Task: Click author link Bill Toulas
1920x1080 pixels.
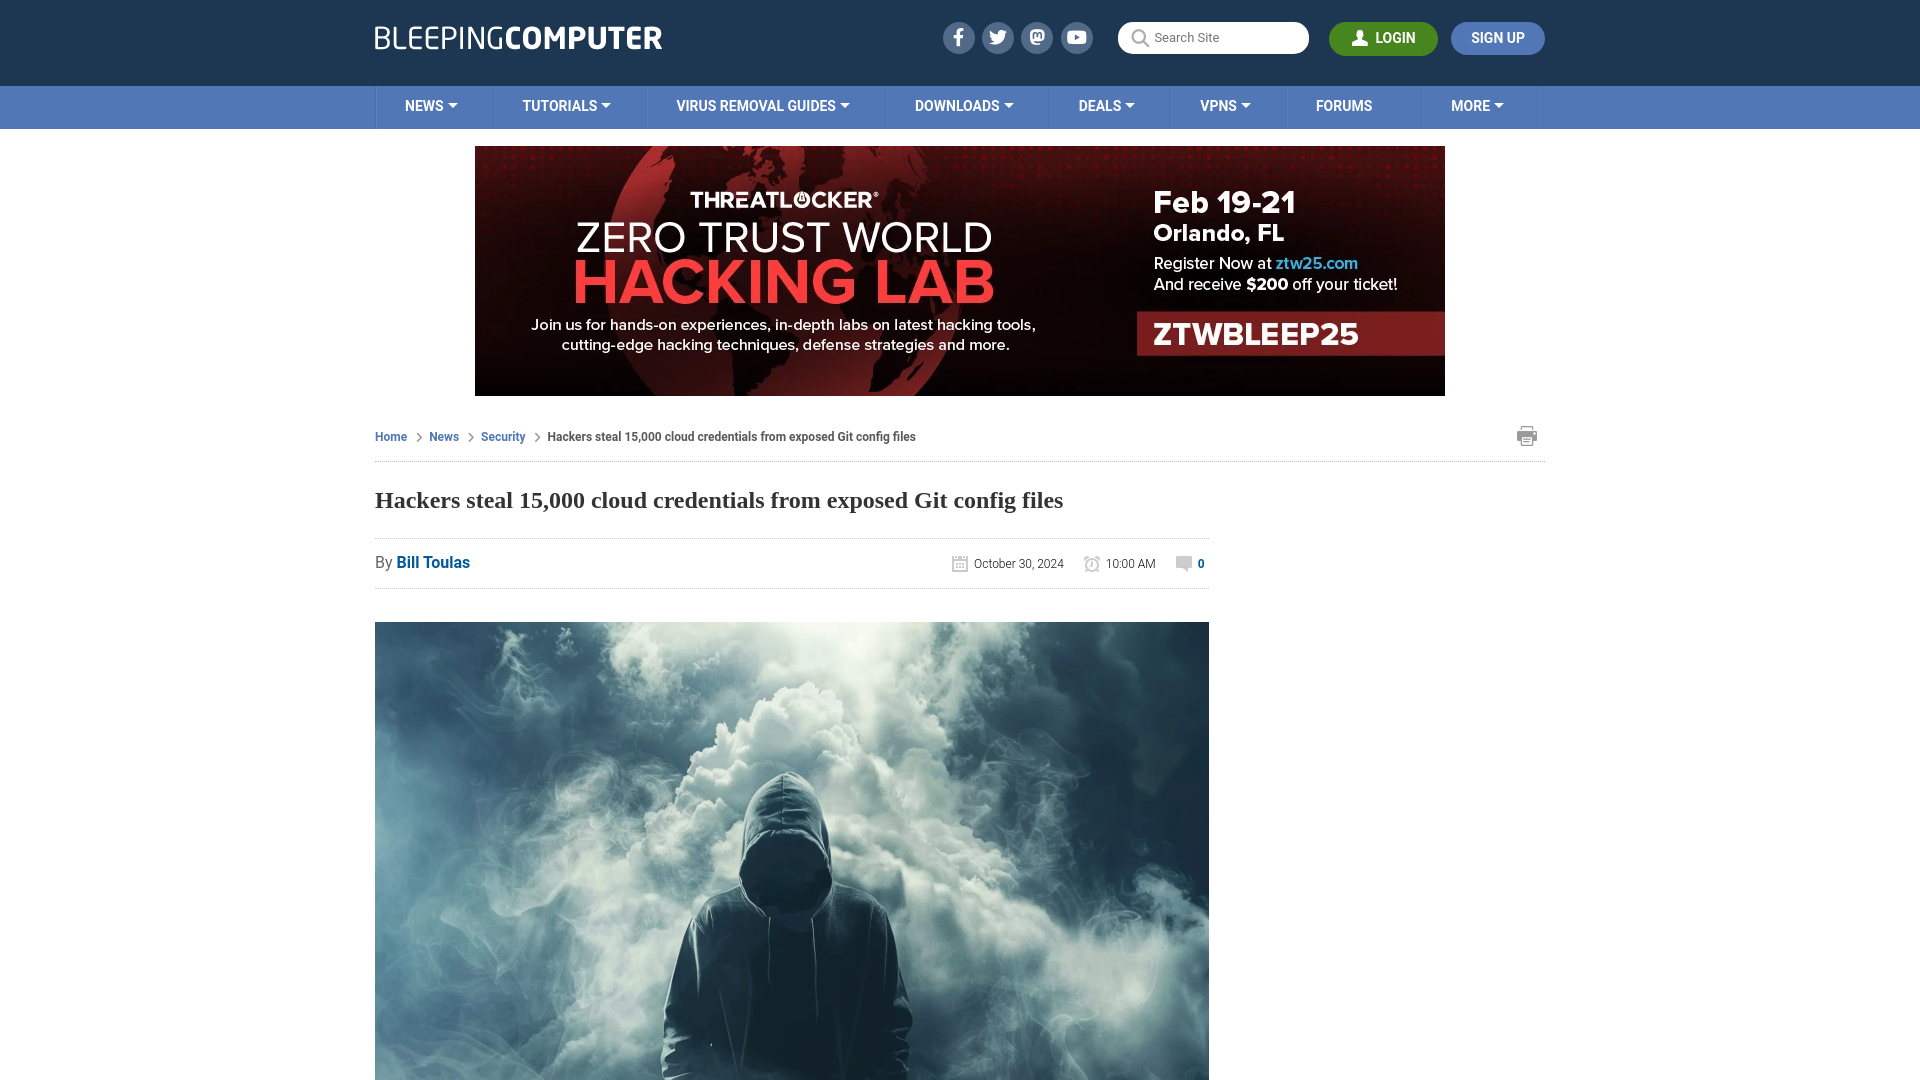Action: [x=433, y=562]
